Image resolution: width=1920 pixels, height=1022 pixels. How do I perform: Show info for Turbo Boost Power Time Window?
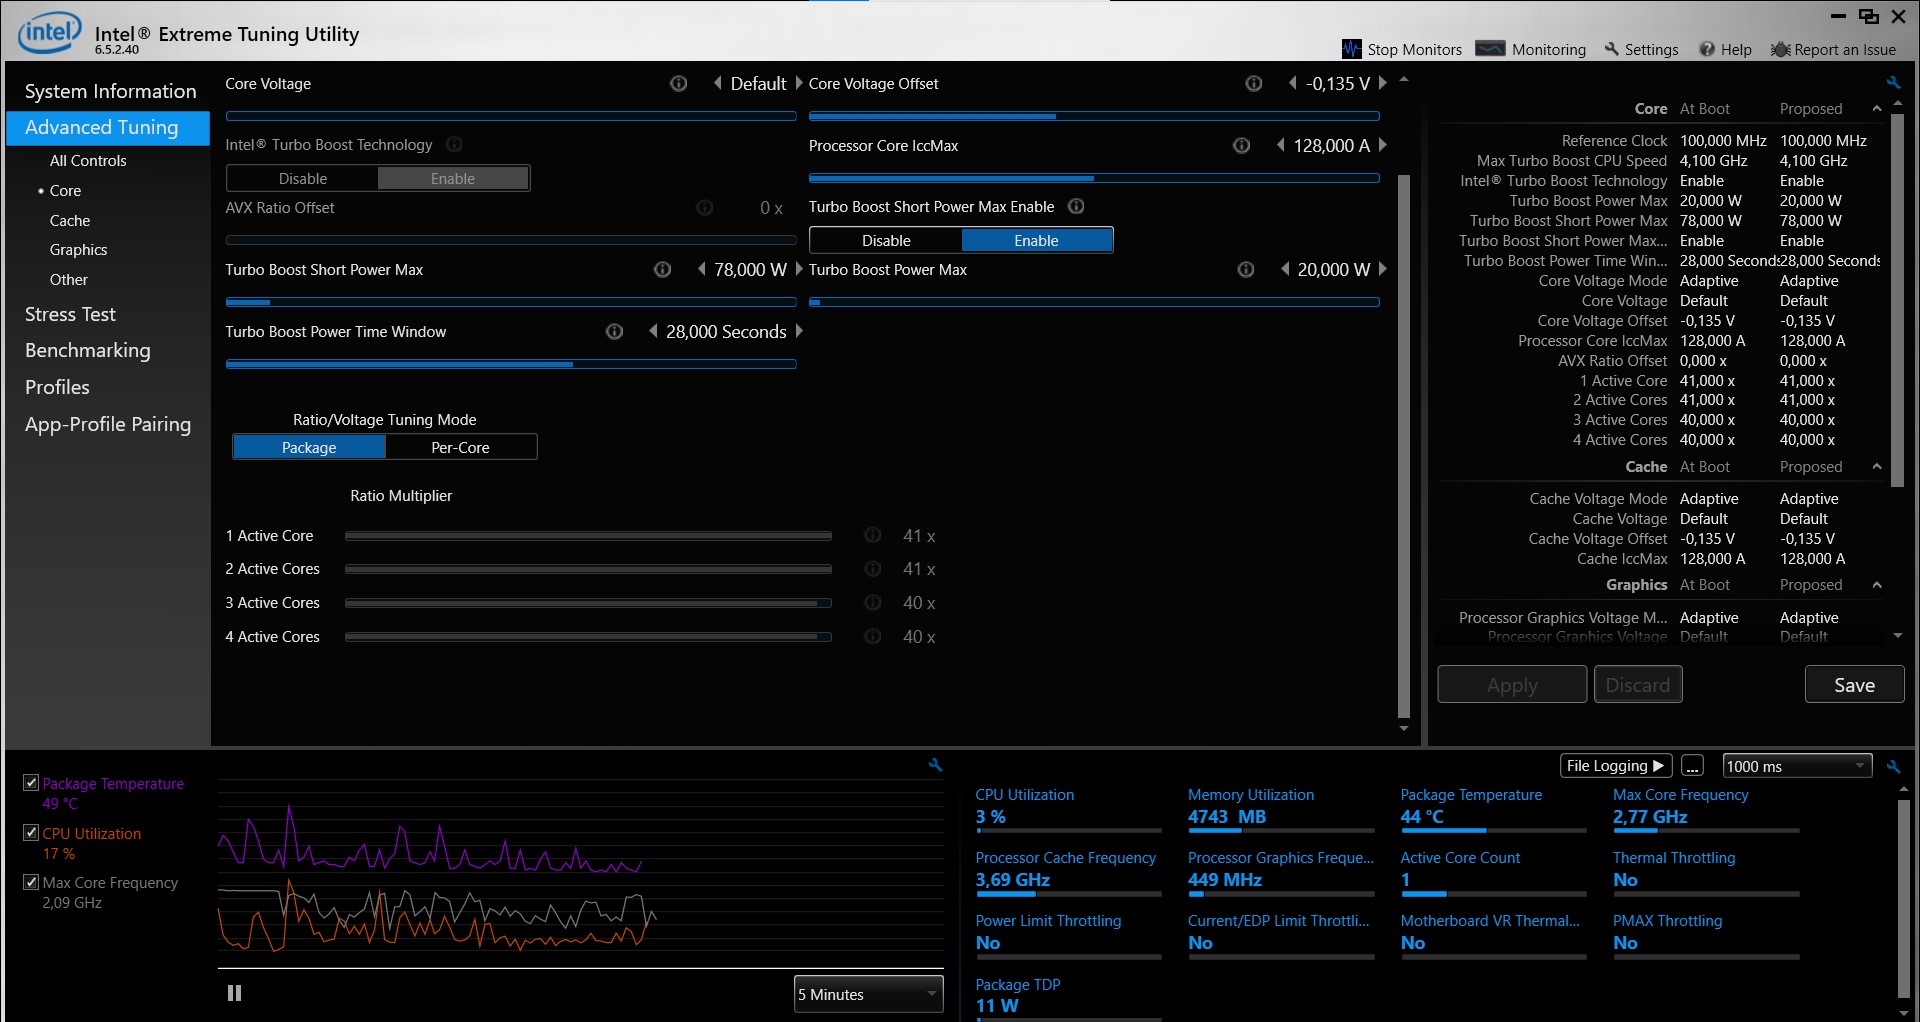coord(615,332)
